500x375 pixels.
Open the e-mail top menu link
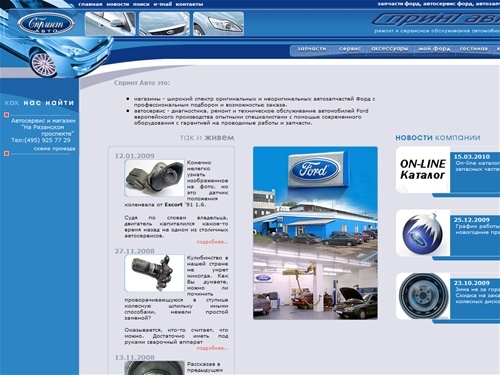pyautogui.click(x=163, y=4)
